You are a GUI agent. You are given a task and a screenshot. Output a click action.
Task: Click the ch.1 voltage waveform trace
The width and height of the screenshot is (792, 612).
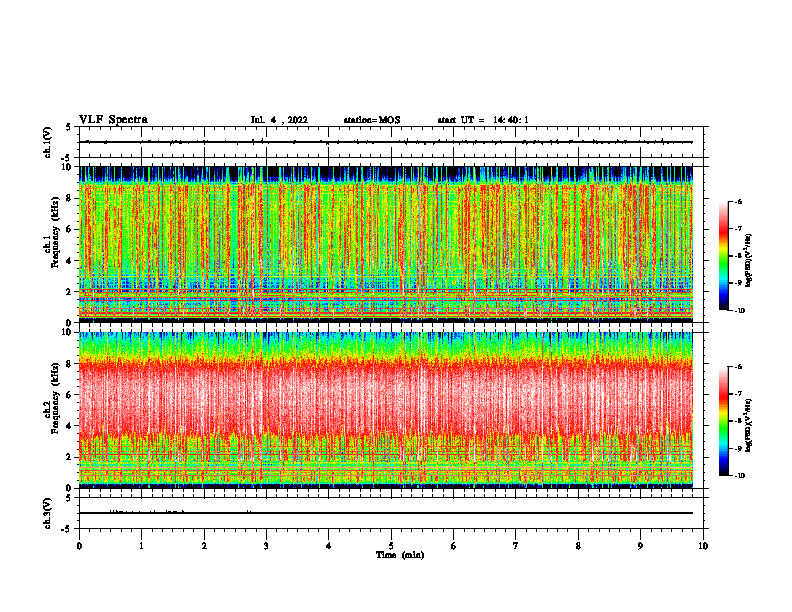click(386, 142)
